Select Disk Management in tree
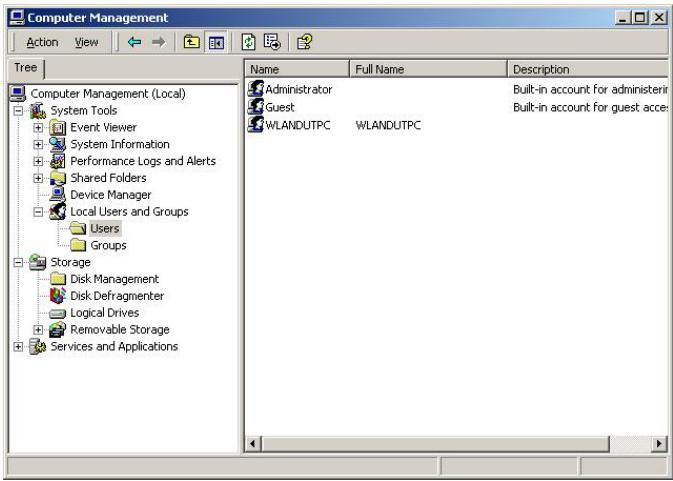The height and width of the screenshot is (481, 673). click(x=115, y=279)
